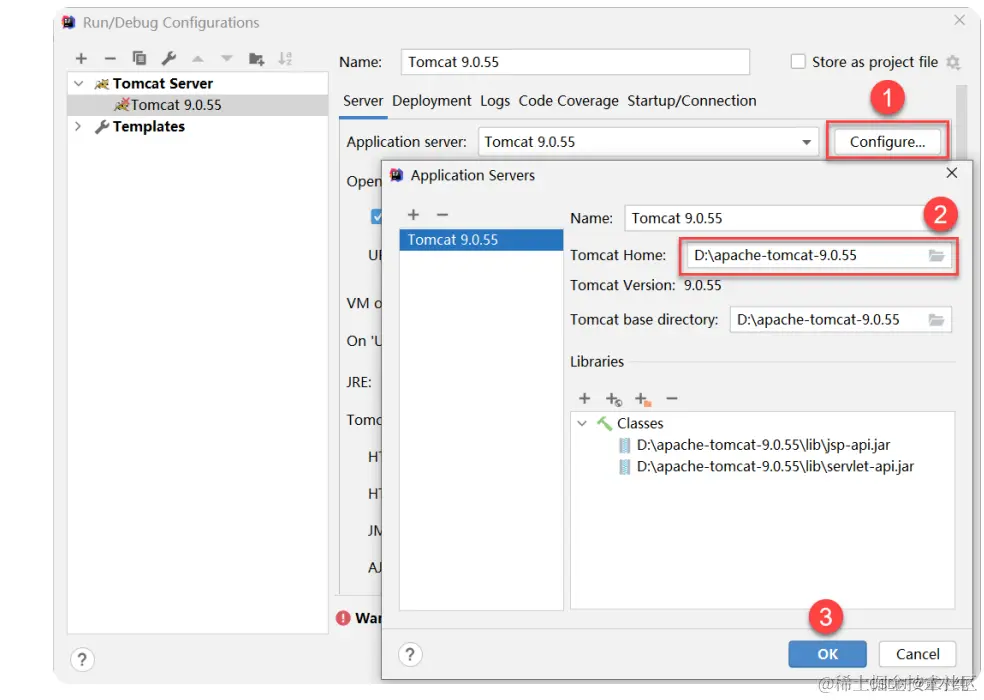Screen dimensions: 984x700
Task: Select lib\jsp-api.jar library entry
Action: (x=763, y=445)
